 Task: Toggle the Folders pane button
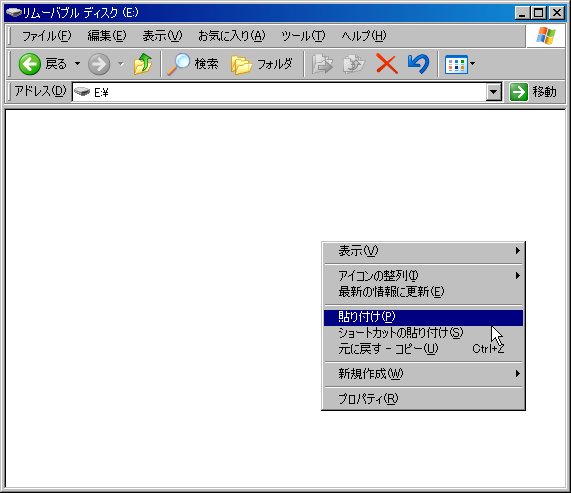tap(261, 64)
